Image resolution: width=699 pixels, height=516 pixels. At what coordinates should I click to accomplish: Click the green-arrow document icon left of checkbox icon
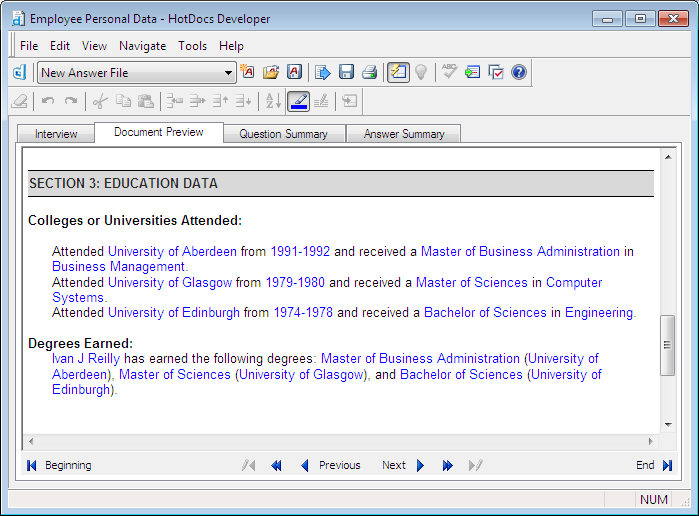(473, 72)
